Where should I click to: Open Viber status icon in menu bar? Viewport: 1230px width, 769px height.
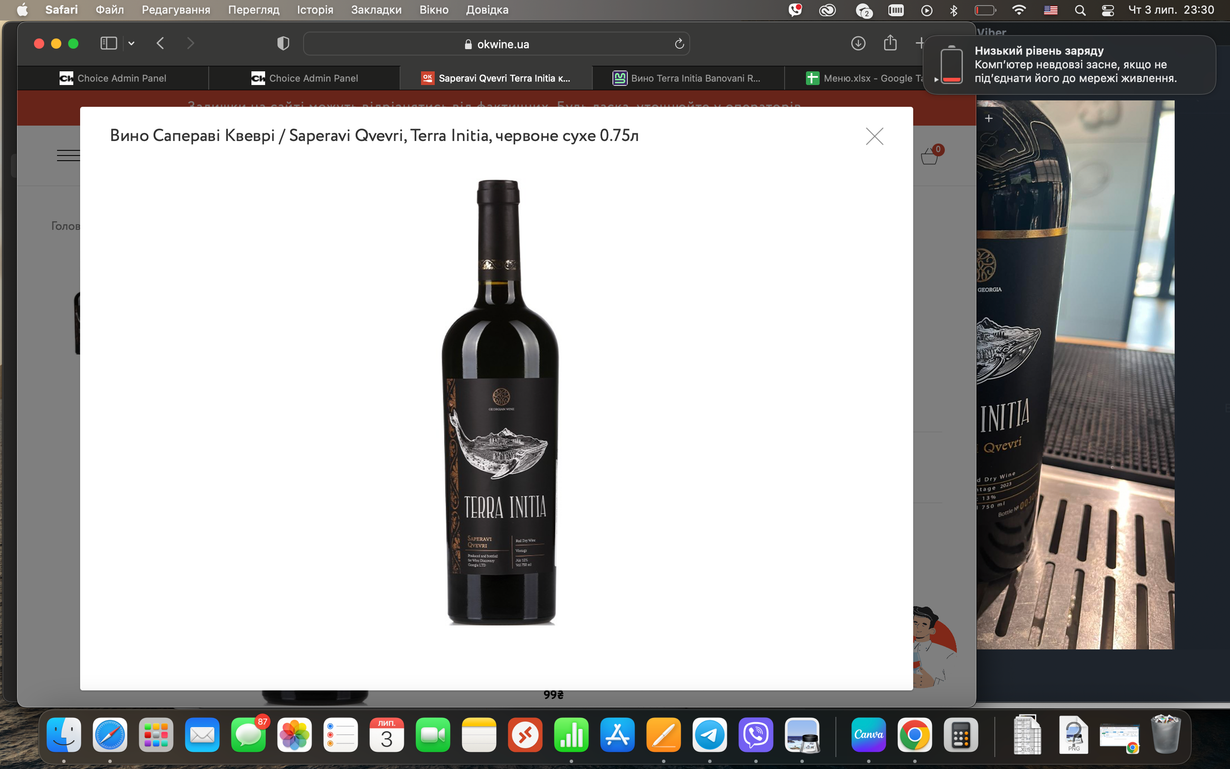click(795, 10)
